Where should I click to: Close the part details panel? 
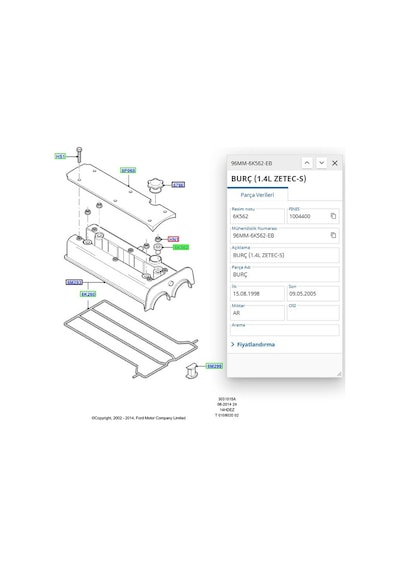click(335, 163)
